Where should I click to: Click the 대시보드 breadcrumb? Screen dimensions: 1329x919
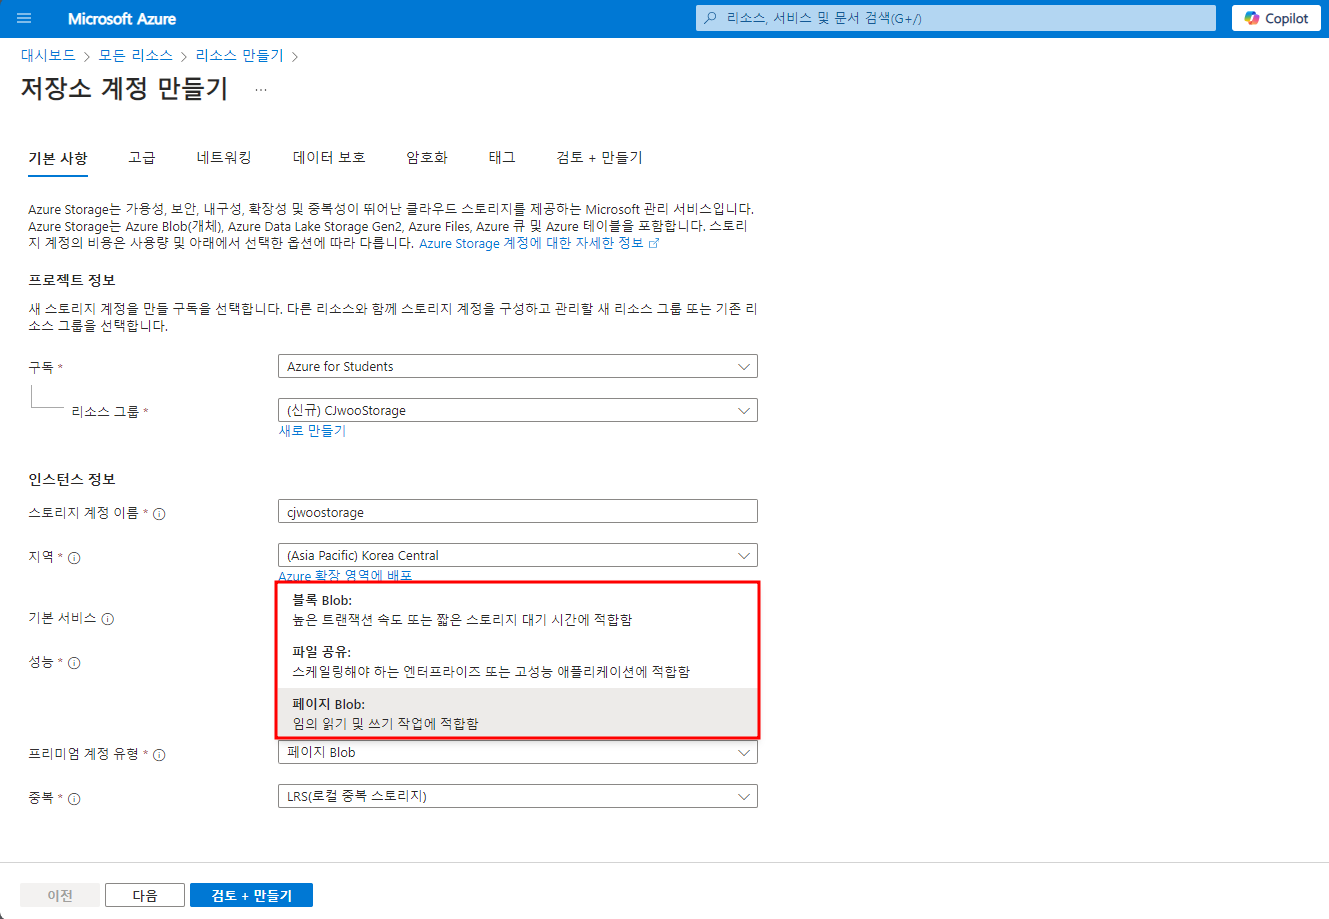click(48, 56)
